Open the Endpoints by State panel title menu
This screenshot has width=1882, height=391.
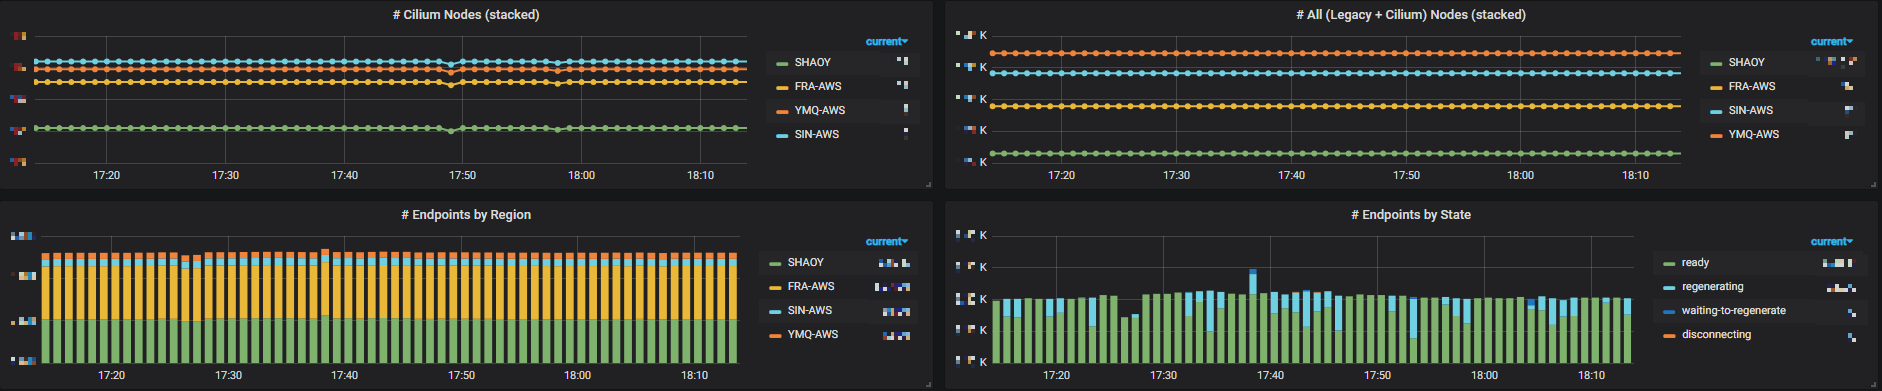click(1410, 215)
